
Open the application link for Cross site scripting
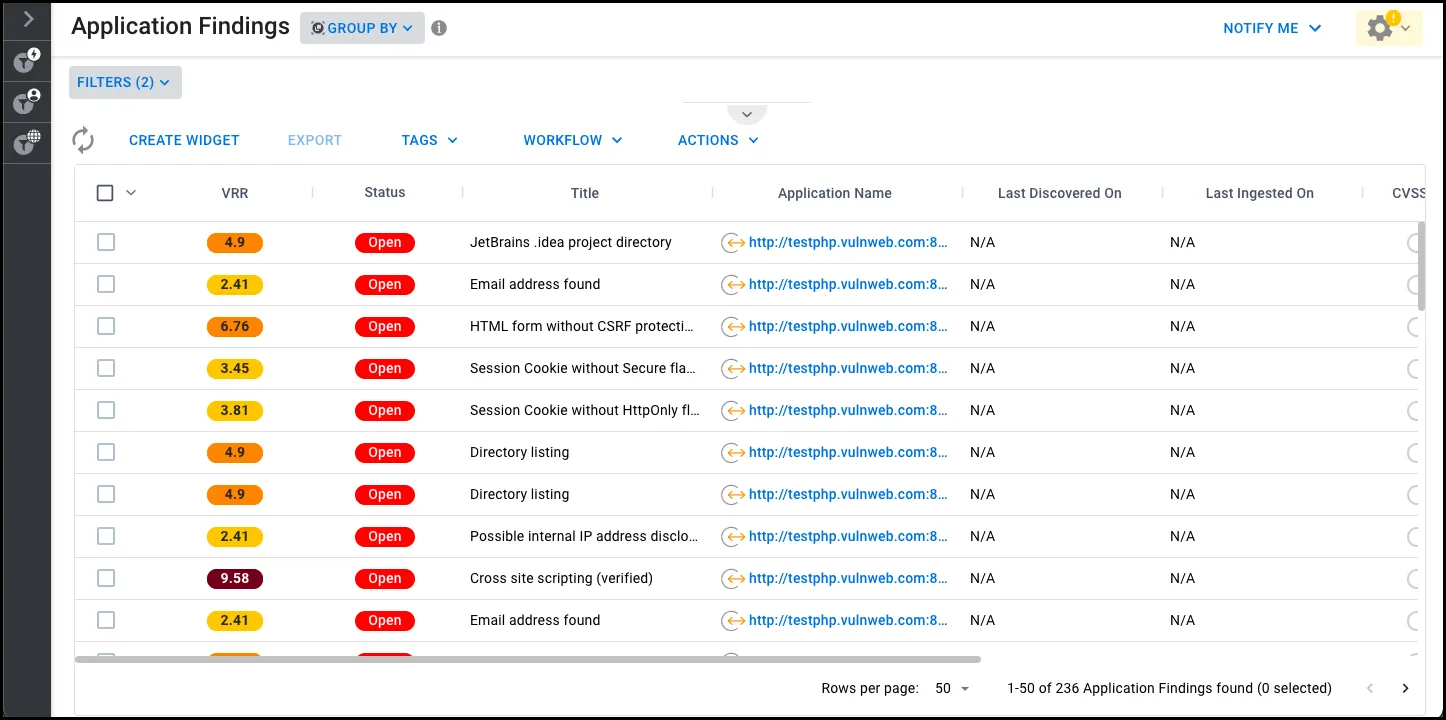(x=848, y=579)
